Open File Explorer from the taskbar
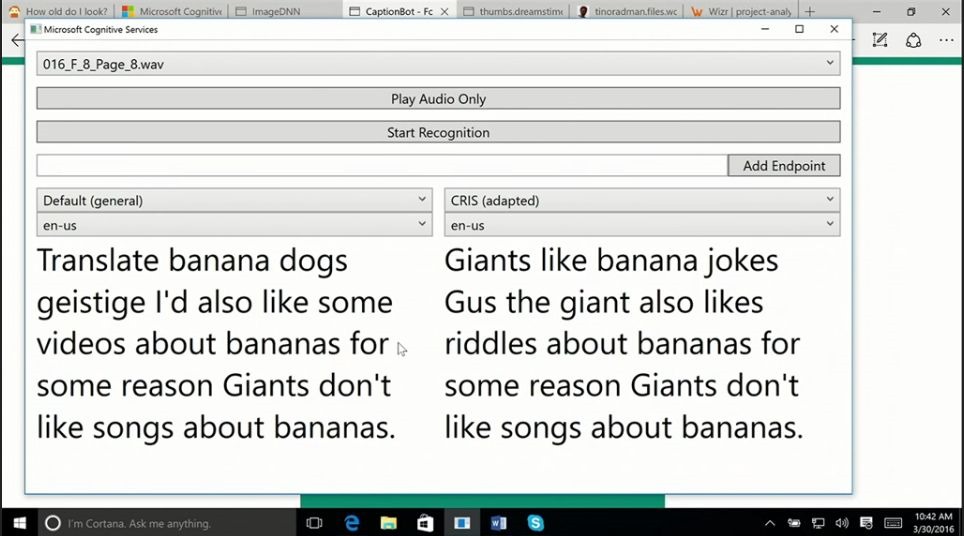 [388, 522]
